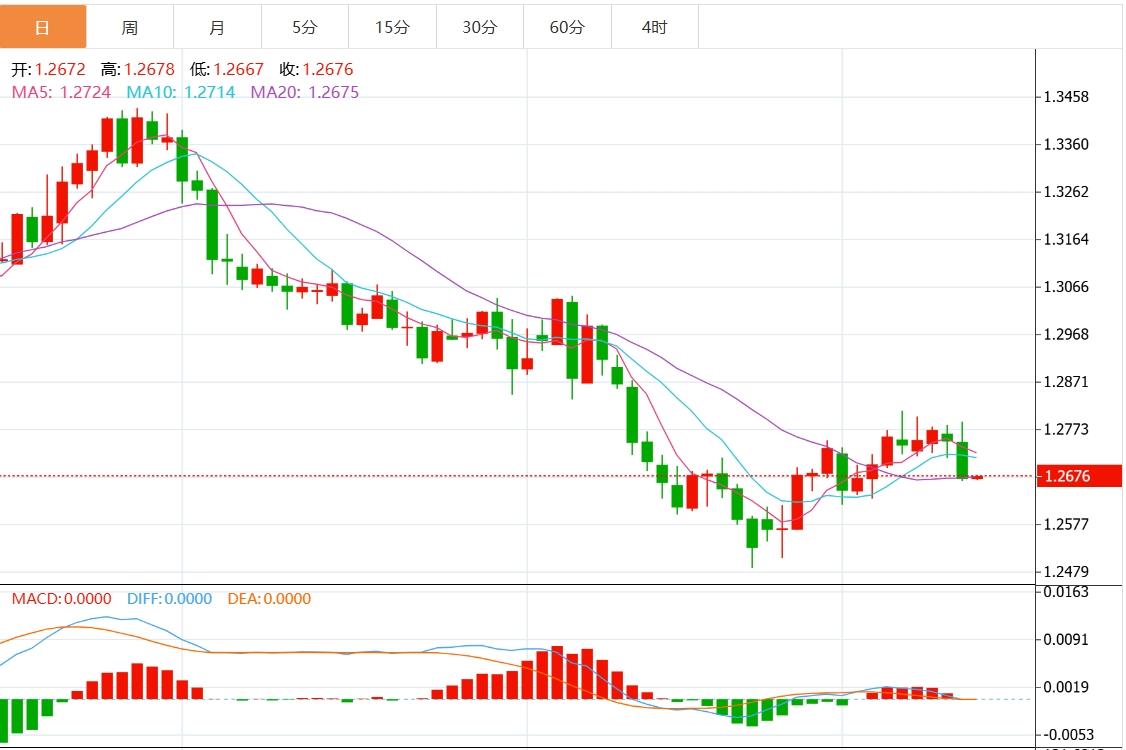Select the 60分 timeframe tab
1126x750 pixels.
point(567,27)
